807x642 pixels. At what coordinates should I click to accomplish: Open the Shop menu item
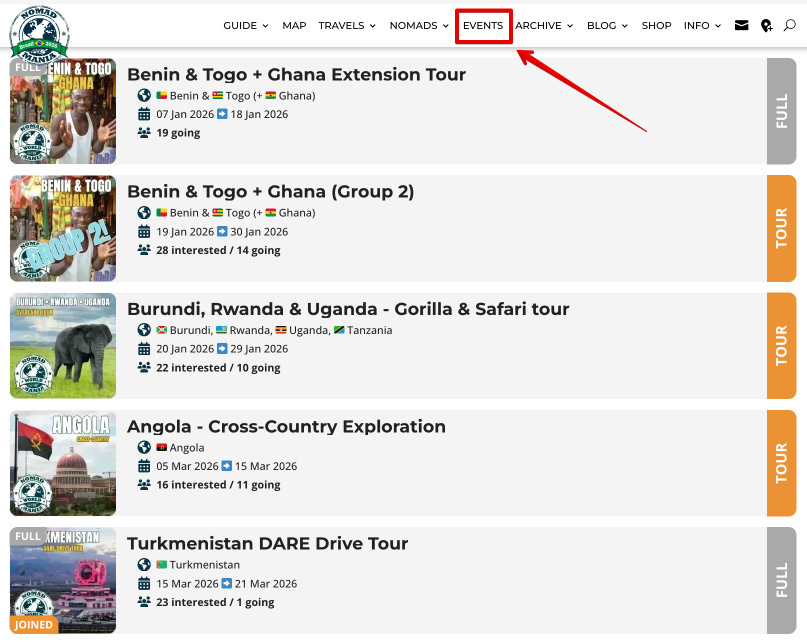[x=656, y=26]
